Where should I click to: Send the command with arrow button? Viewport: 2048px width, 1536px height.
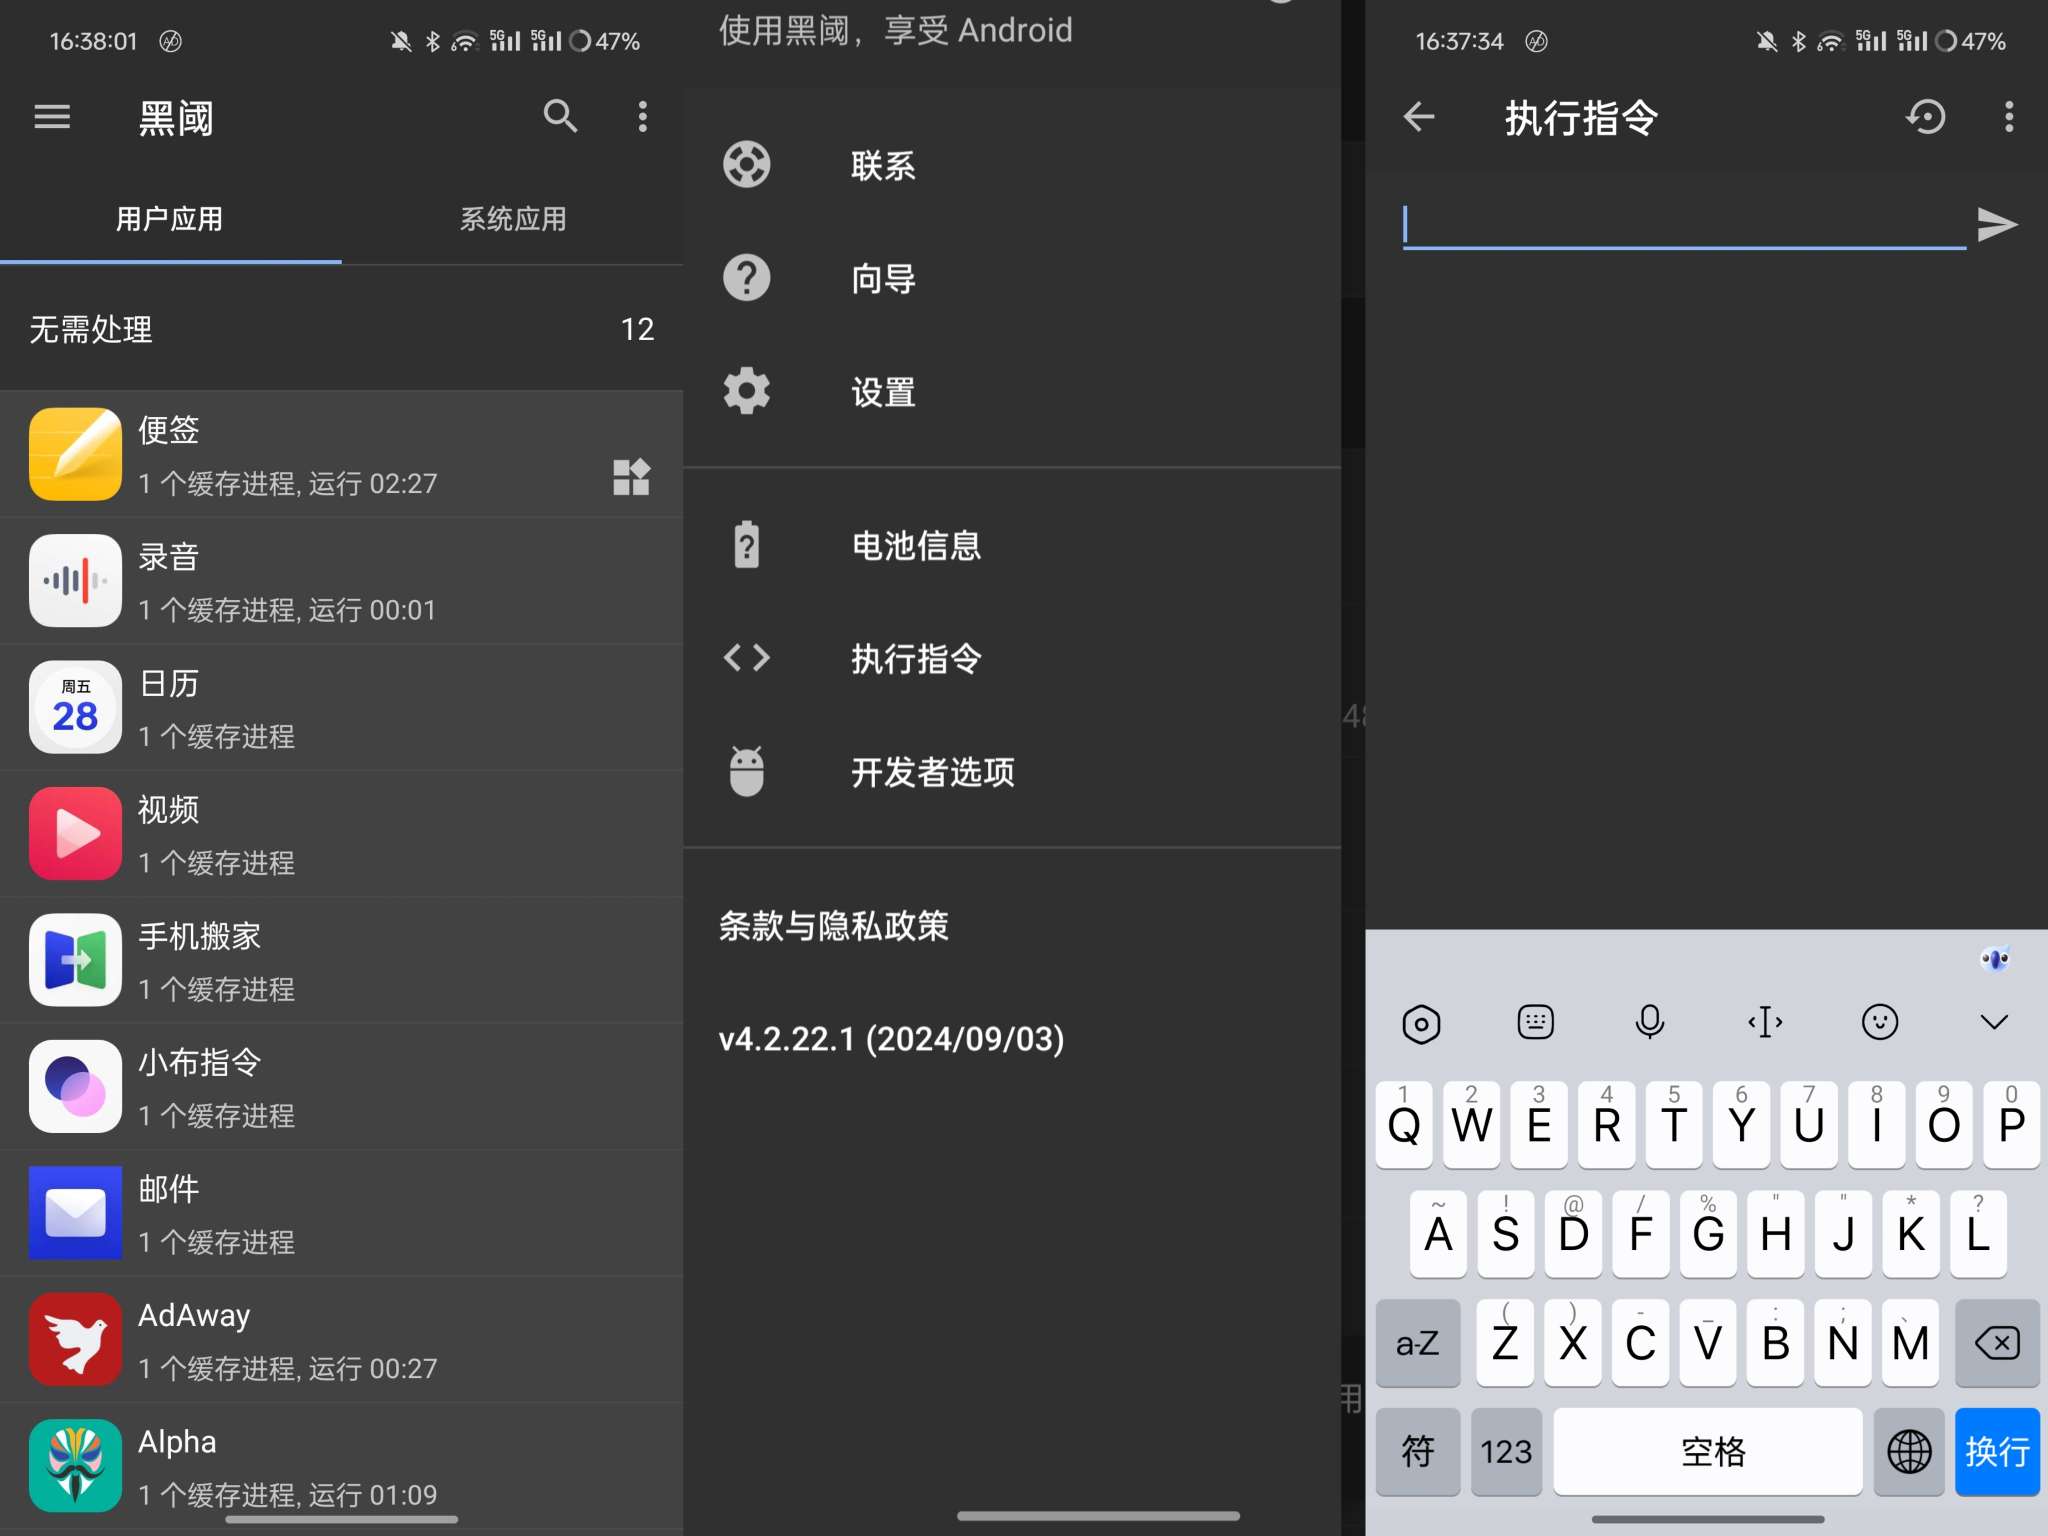coord(1996,225)
